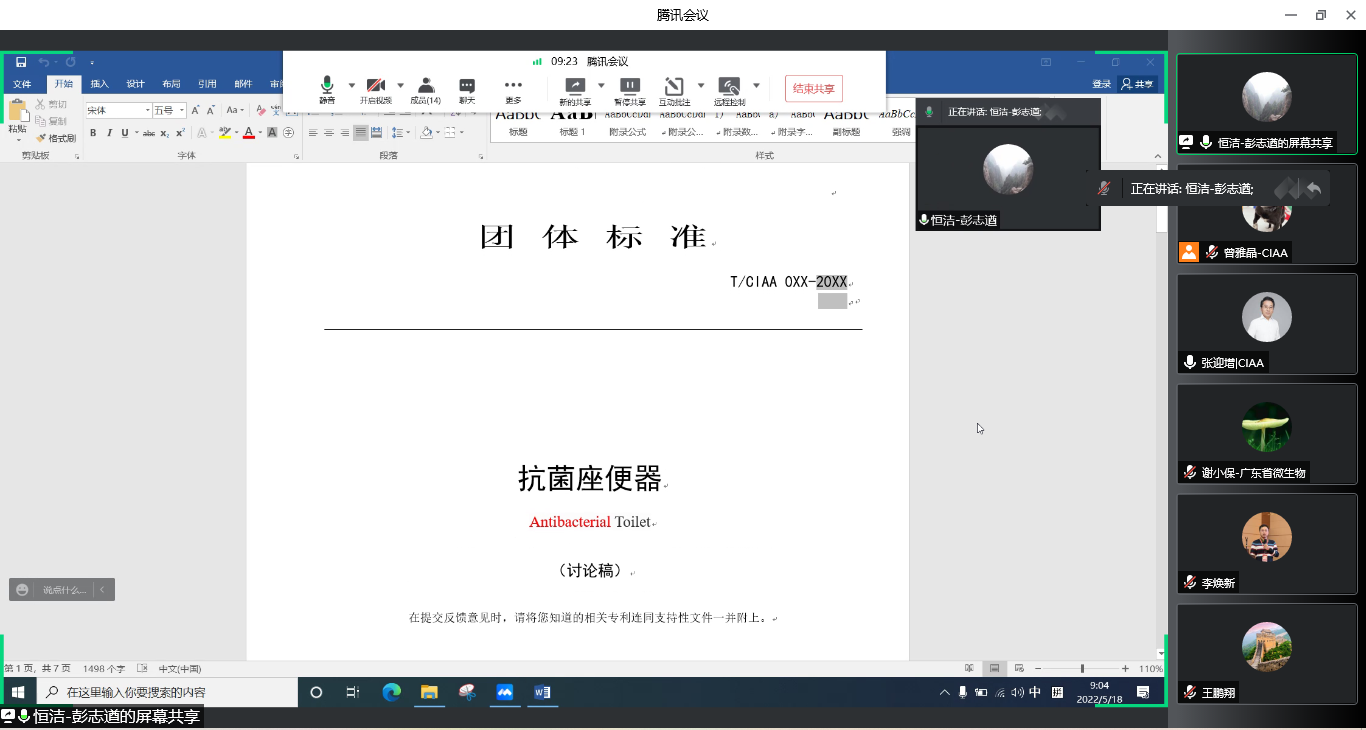Click Windows Start button
Viewport: 1366px width, 730px height.
coord(18,692)
